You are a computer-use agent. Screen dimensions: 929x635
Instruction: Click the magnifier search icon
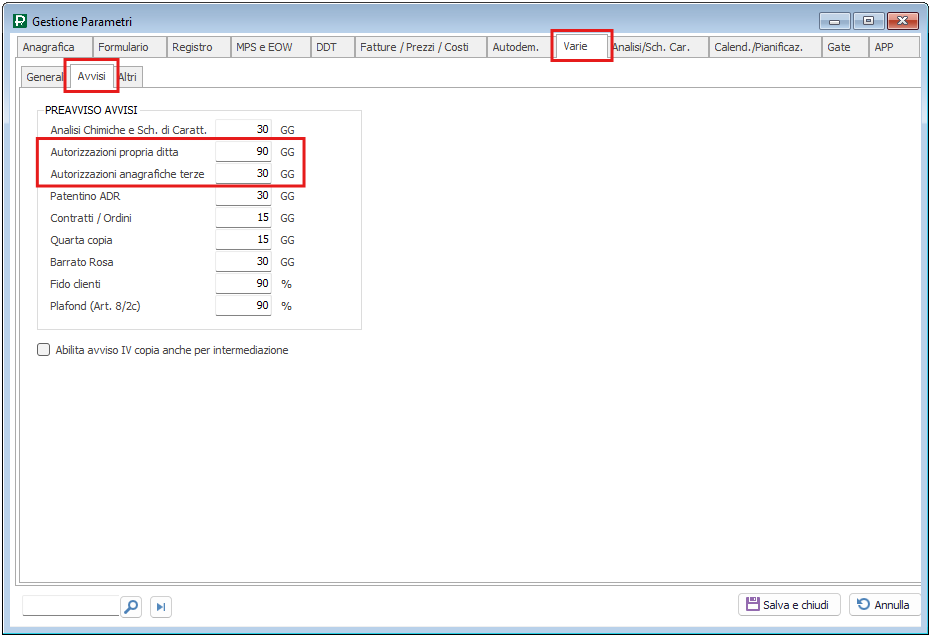131,606
